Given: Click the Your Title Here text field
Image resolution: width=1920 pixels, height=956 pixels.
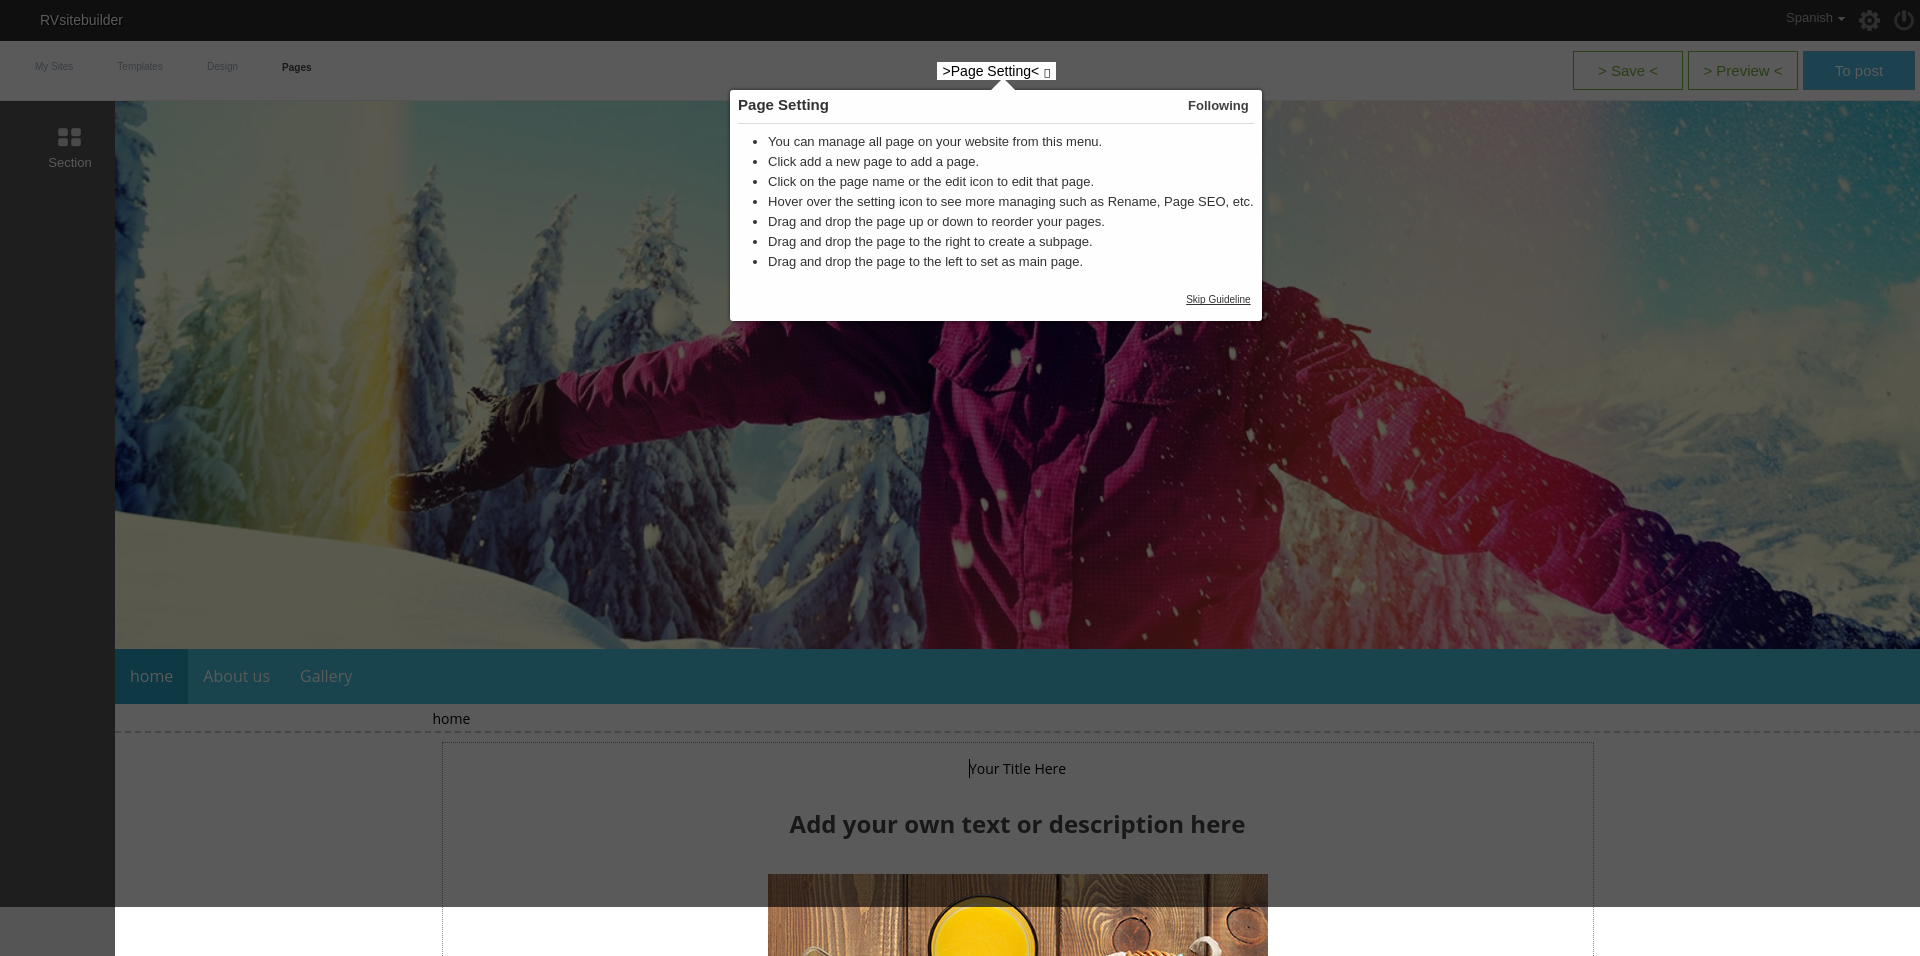Looking at the screenshot, I should click(1017, 769).
